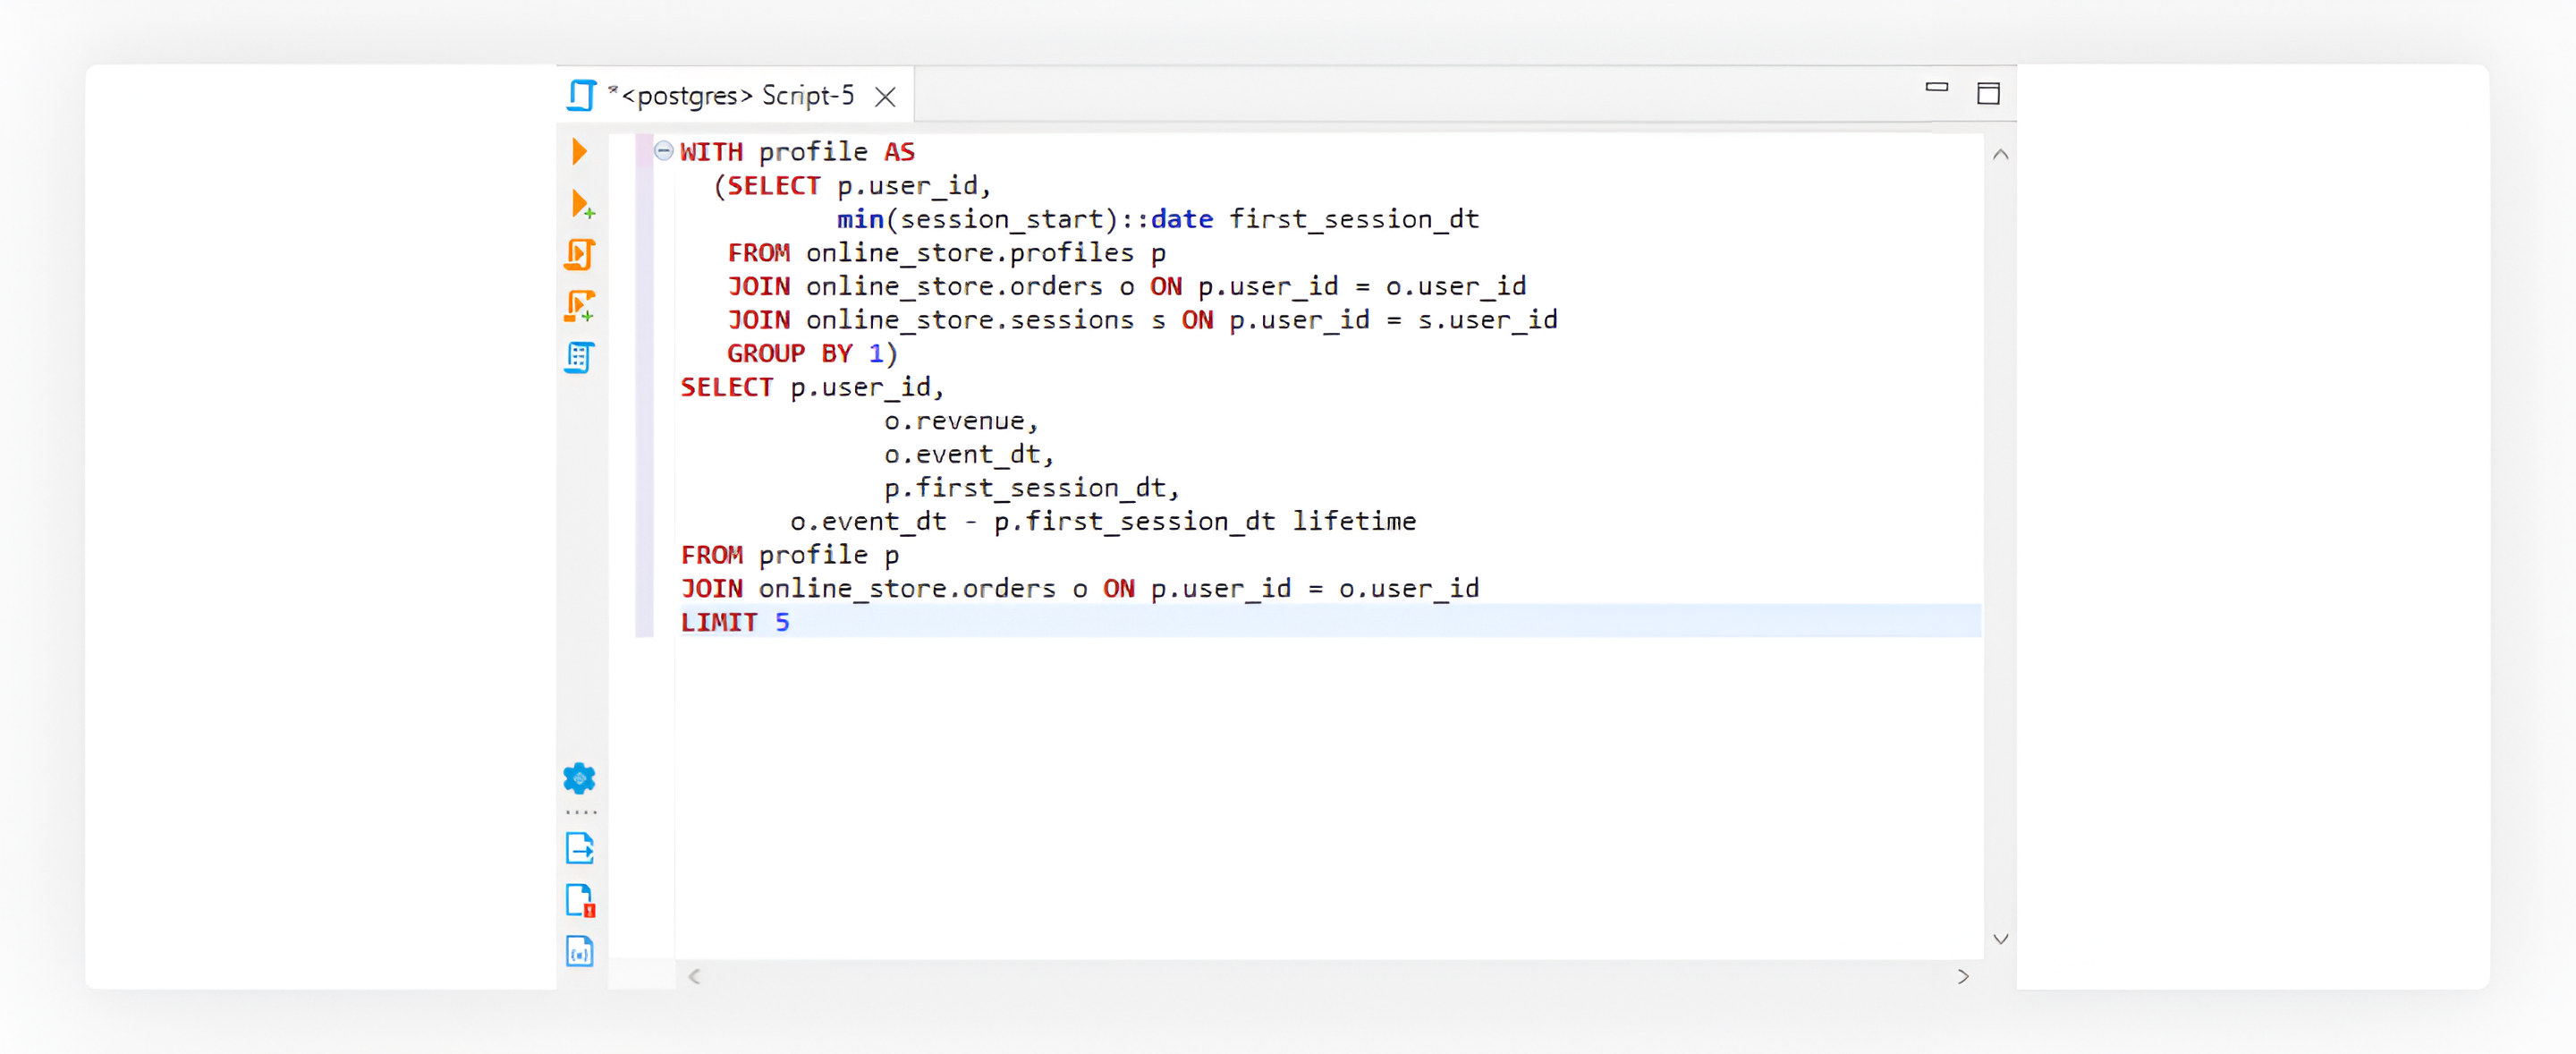Click the 'date' cast keyword
Screen dimensions: 2576x1054
[1182, 219]
